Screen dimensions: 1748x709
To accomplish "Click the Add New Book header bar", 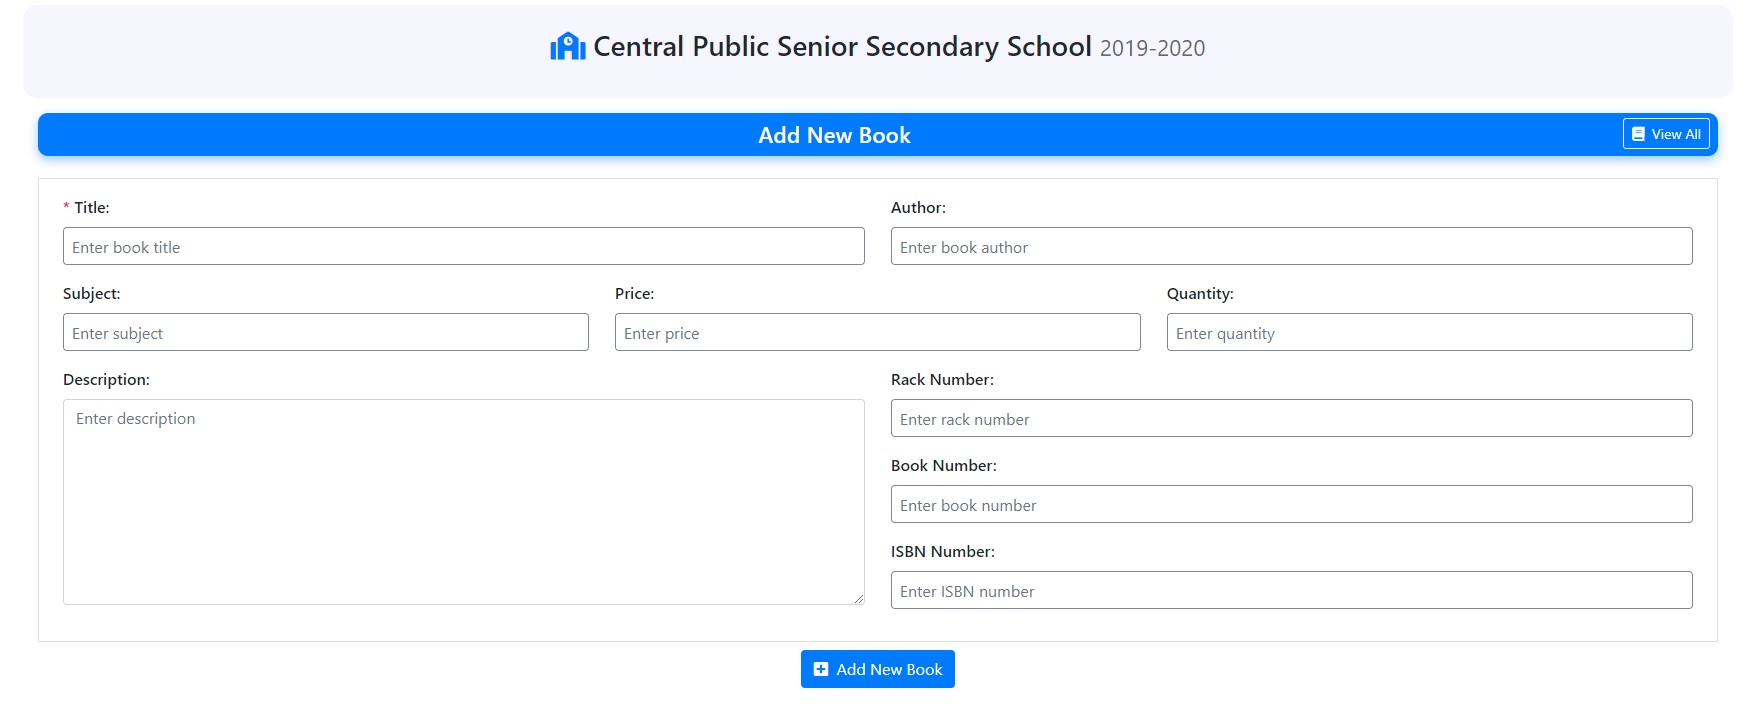I will click(x=835, y=134).
